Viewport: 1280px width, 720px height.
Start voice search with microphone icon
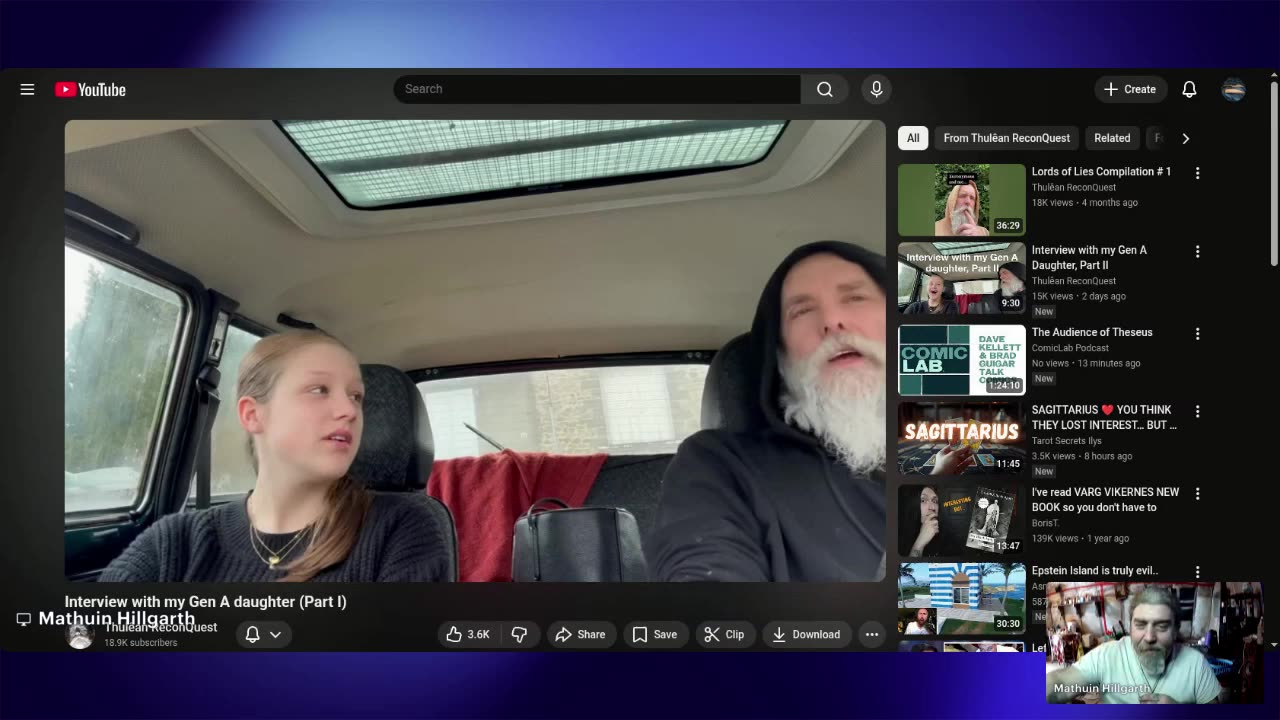[876, 89]
